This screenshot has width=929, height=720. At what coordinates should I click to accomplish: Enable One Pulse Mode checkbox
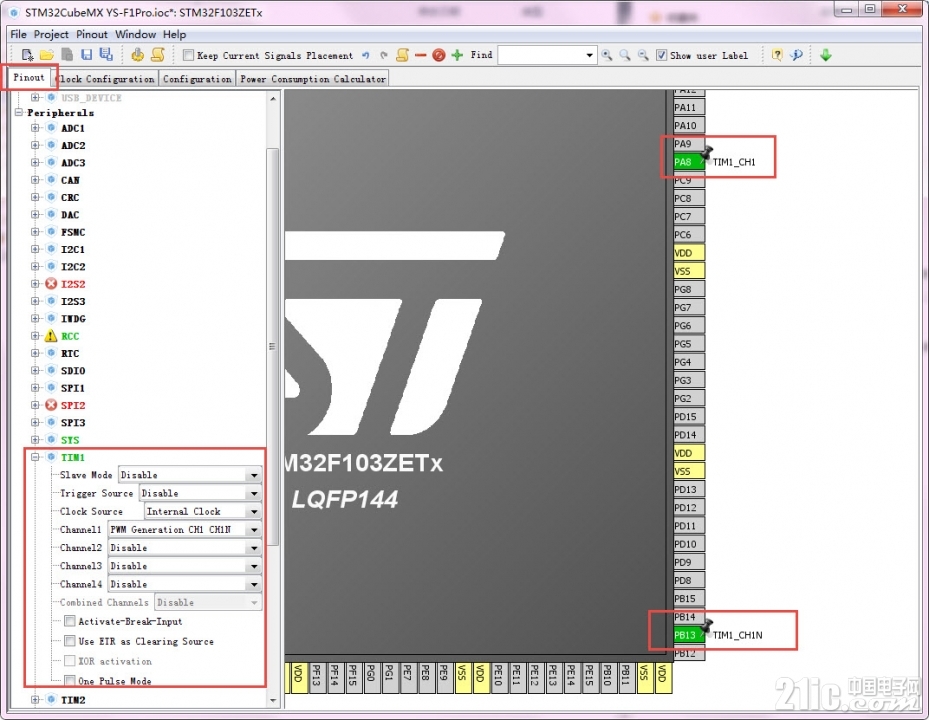[x=70, y=680]
